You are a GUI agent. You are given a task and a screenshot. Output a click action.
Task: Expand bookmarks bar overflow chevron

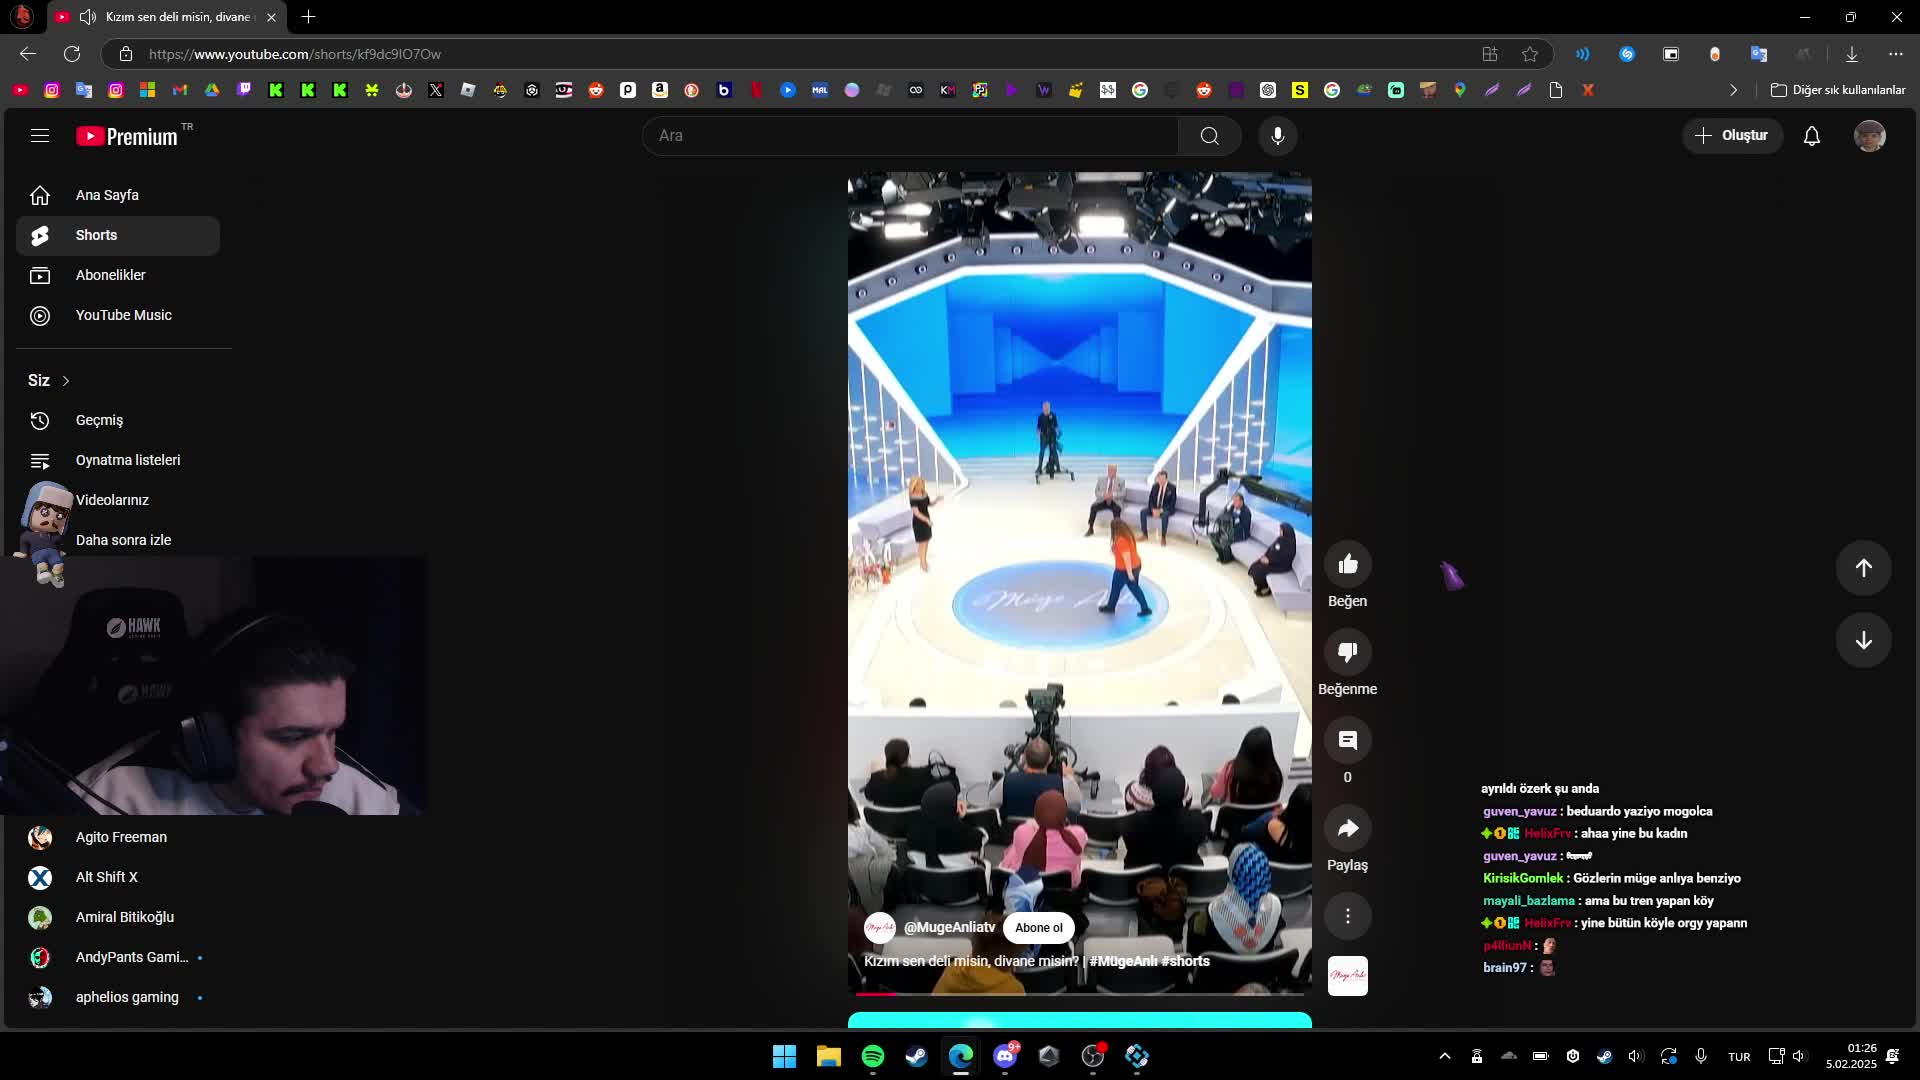pyautogui.click(x=1733, y=90)
